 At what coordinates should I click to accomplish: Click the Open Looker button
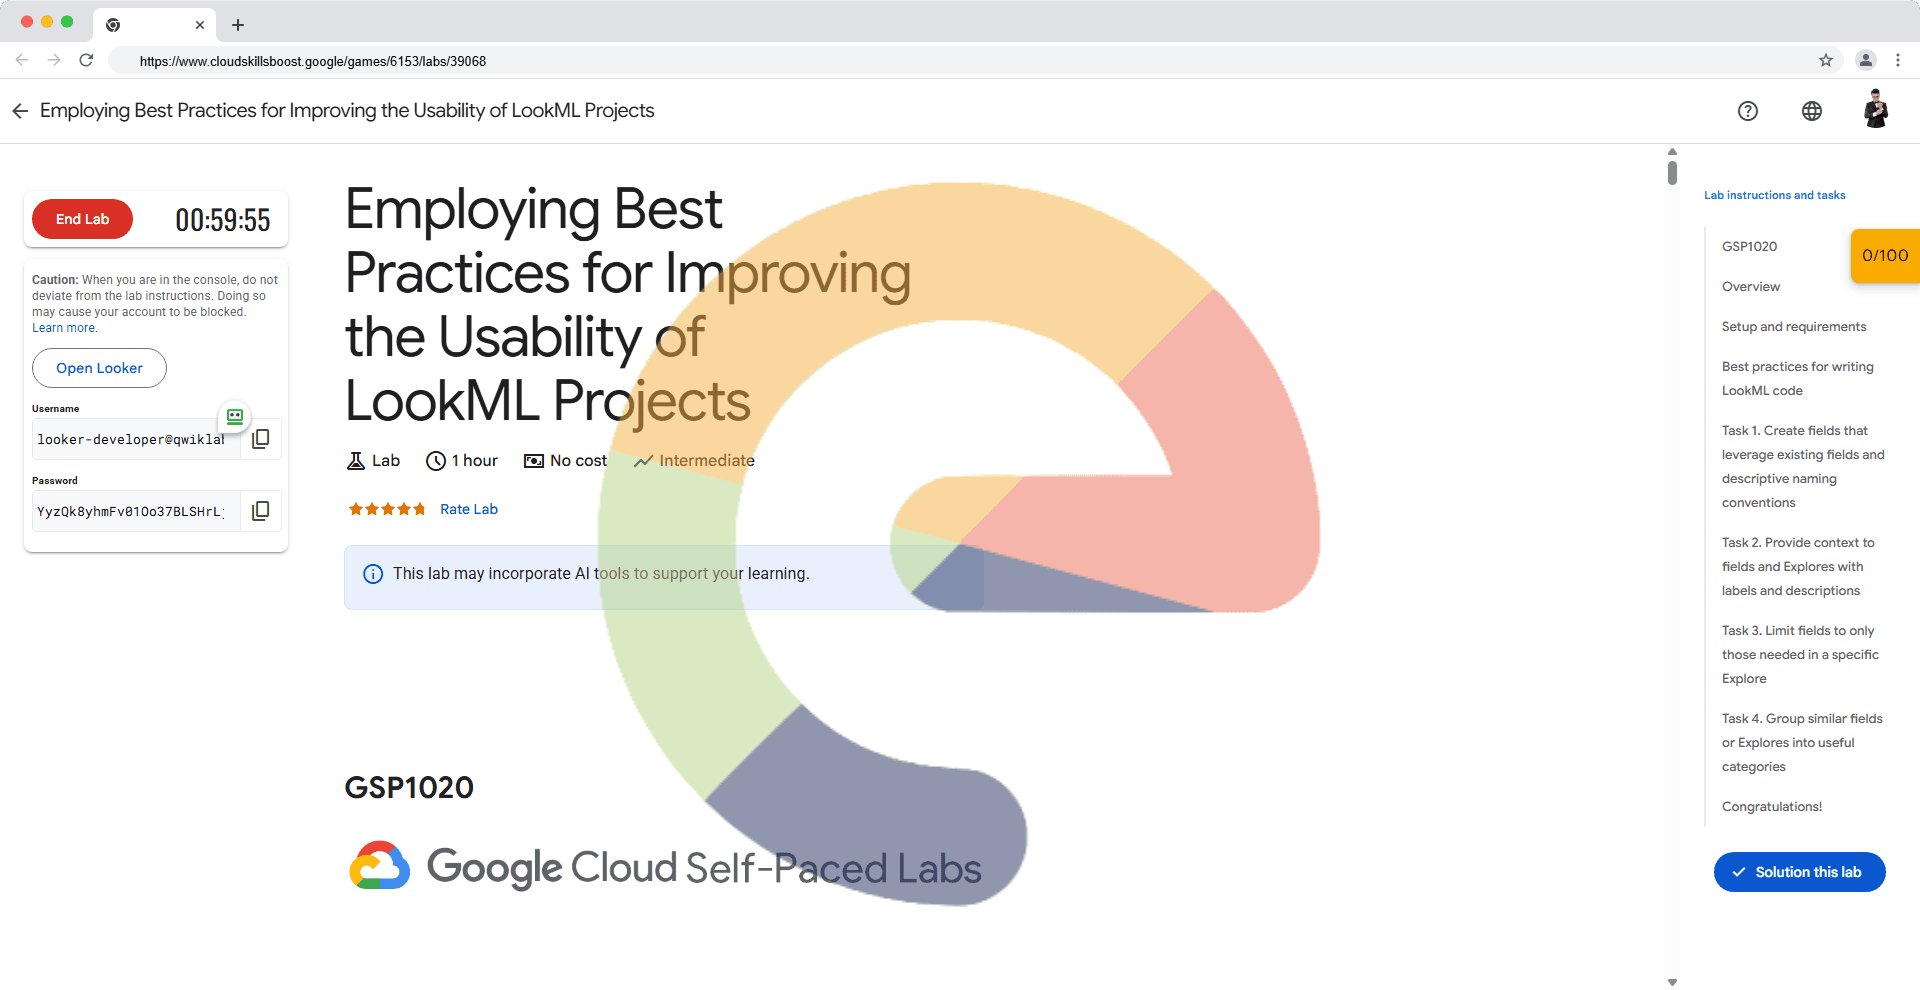[99, 368]
